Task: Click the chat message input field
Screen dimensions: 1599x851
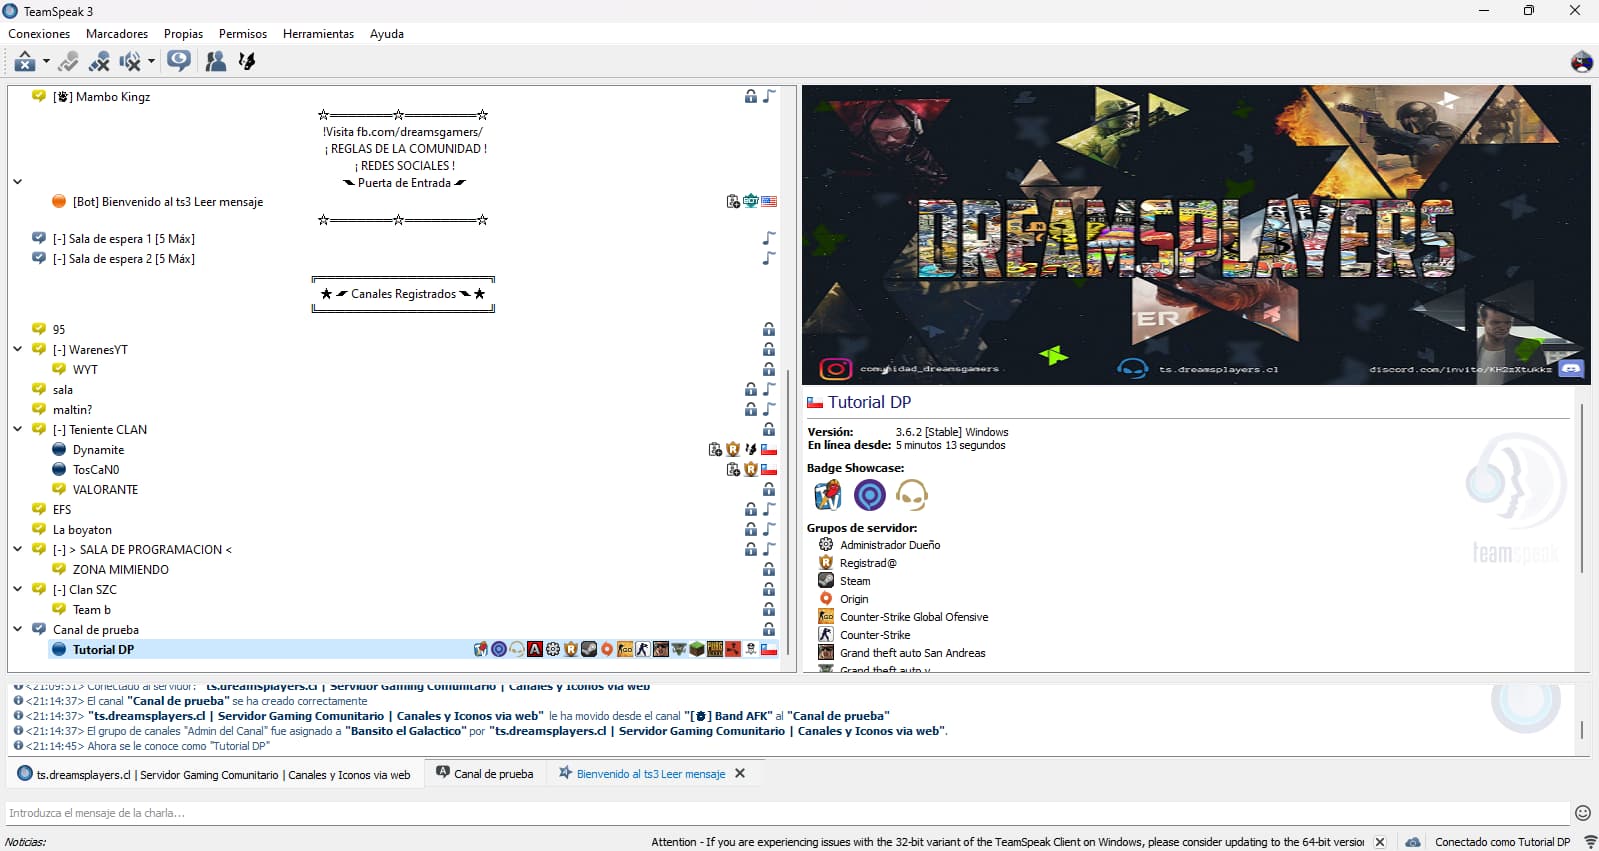Action: (x=786, y=813)
